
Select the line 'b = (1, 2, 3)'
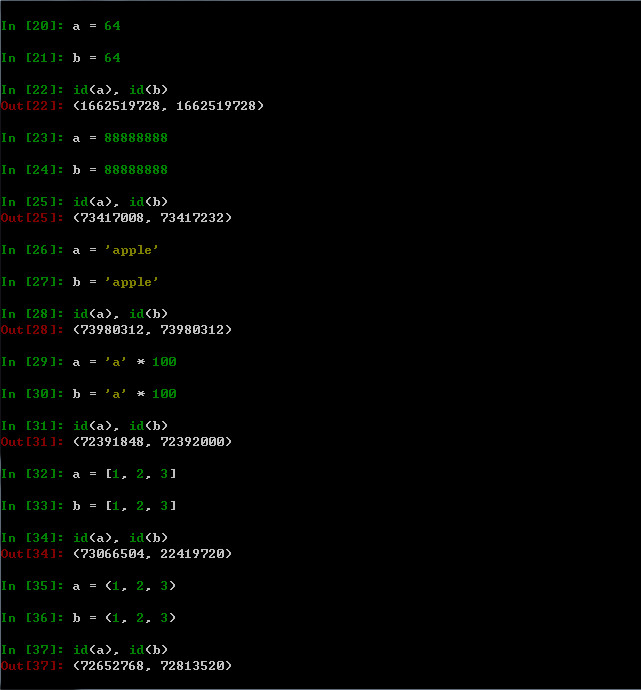coord(125,618)
